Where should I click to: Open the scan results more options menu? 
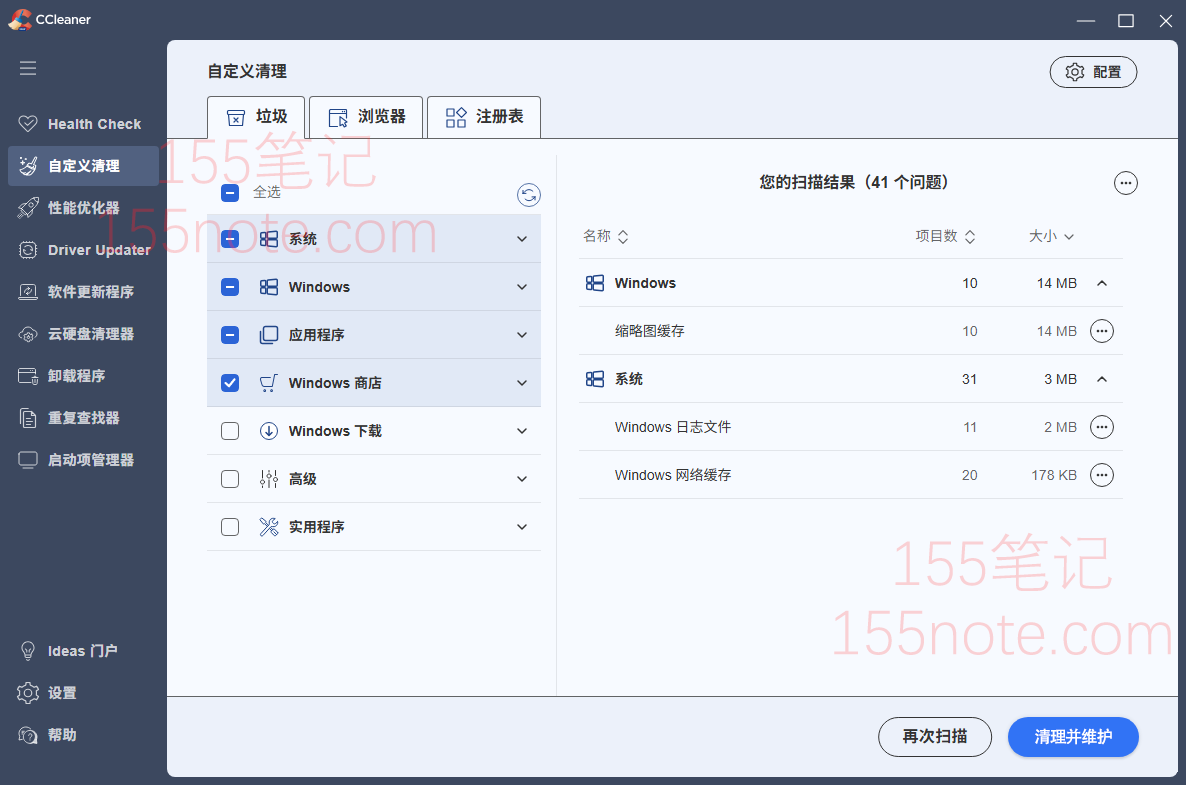(1125, 183)
